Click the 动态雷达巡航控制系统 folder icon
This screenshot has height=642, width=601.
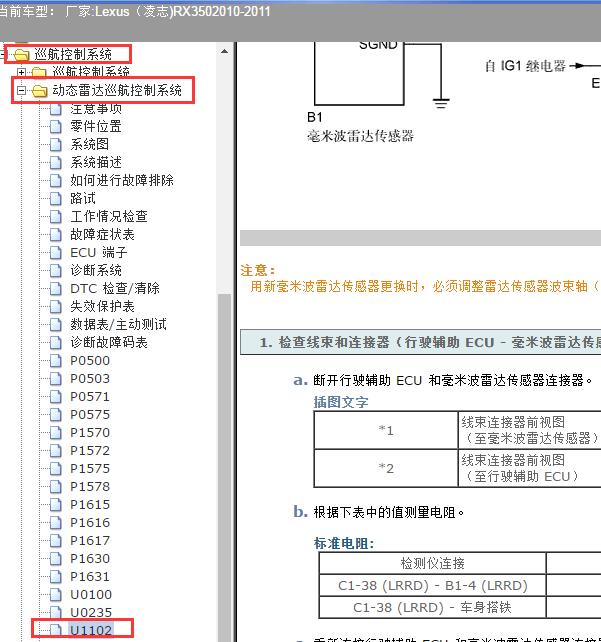[39, 90]
